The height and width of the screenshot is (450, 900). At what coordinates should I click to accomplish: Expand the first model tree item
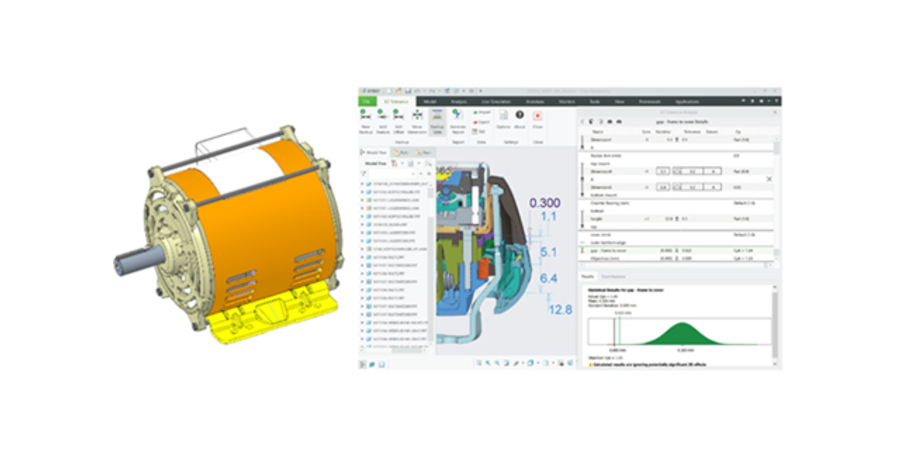362,186
